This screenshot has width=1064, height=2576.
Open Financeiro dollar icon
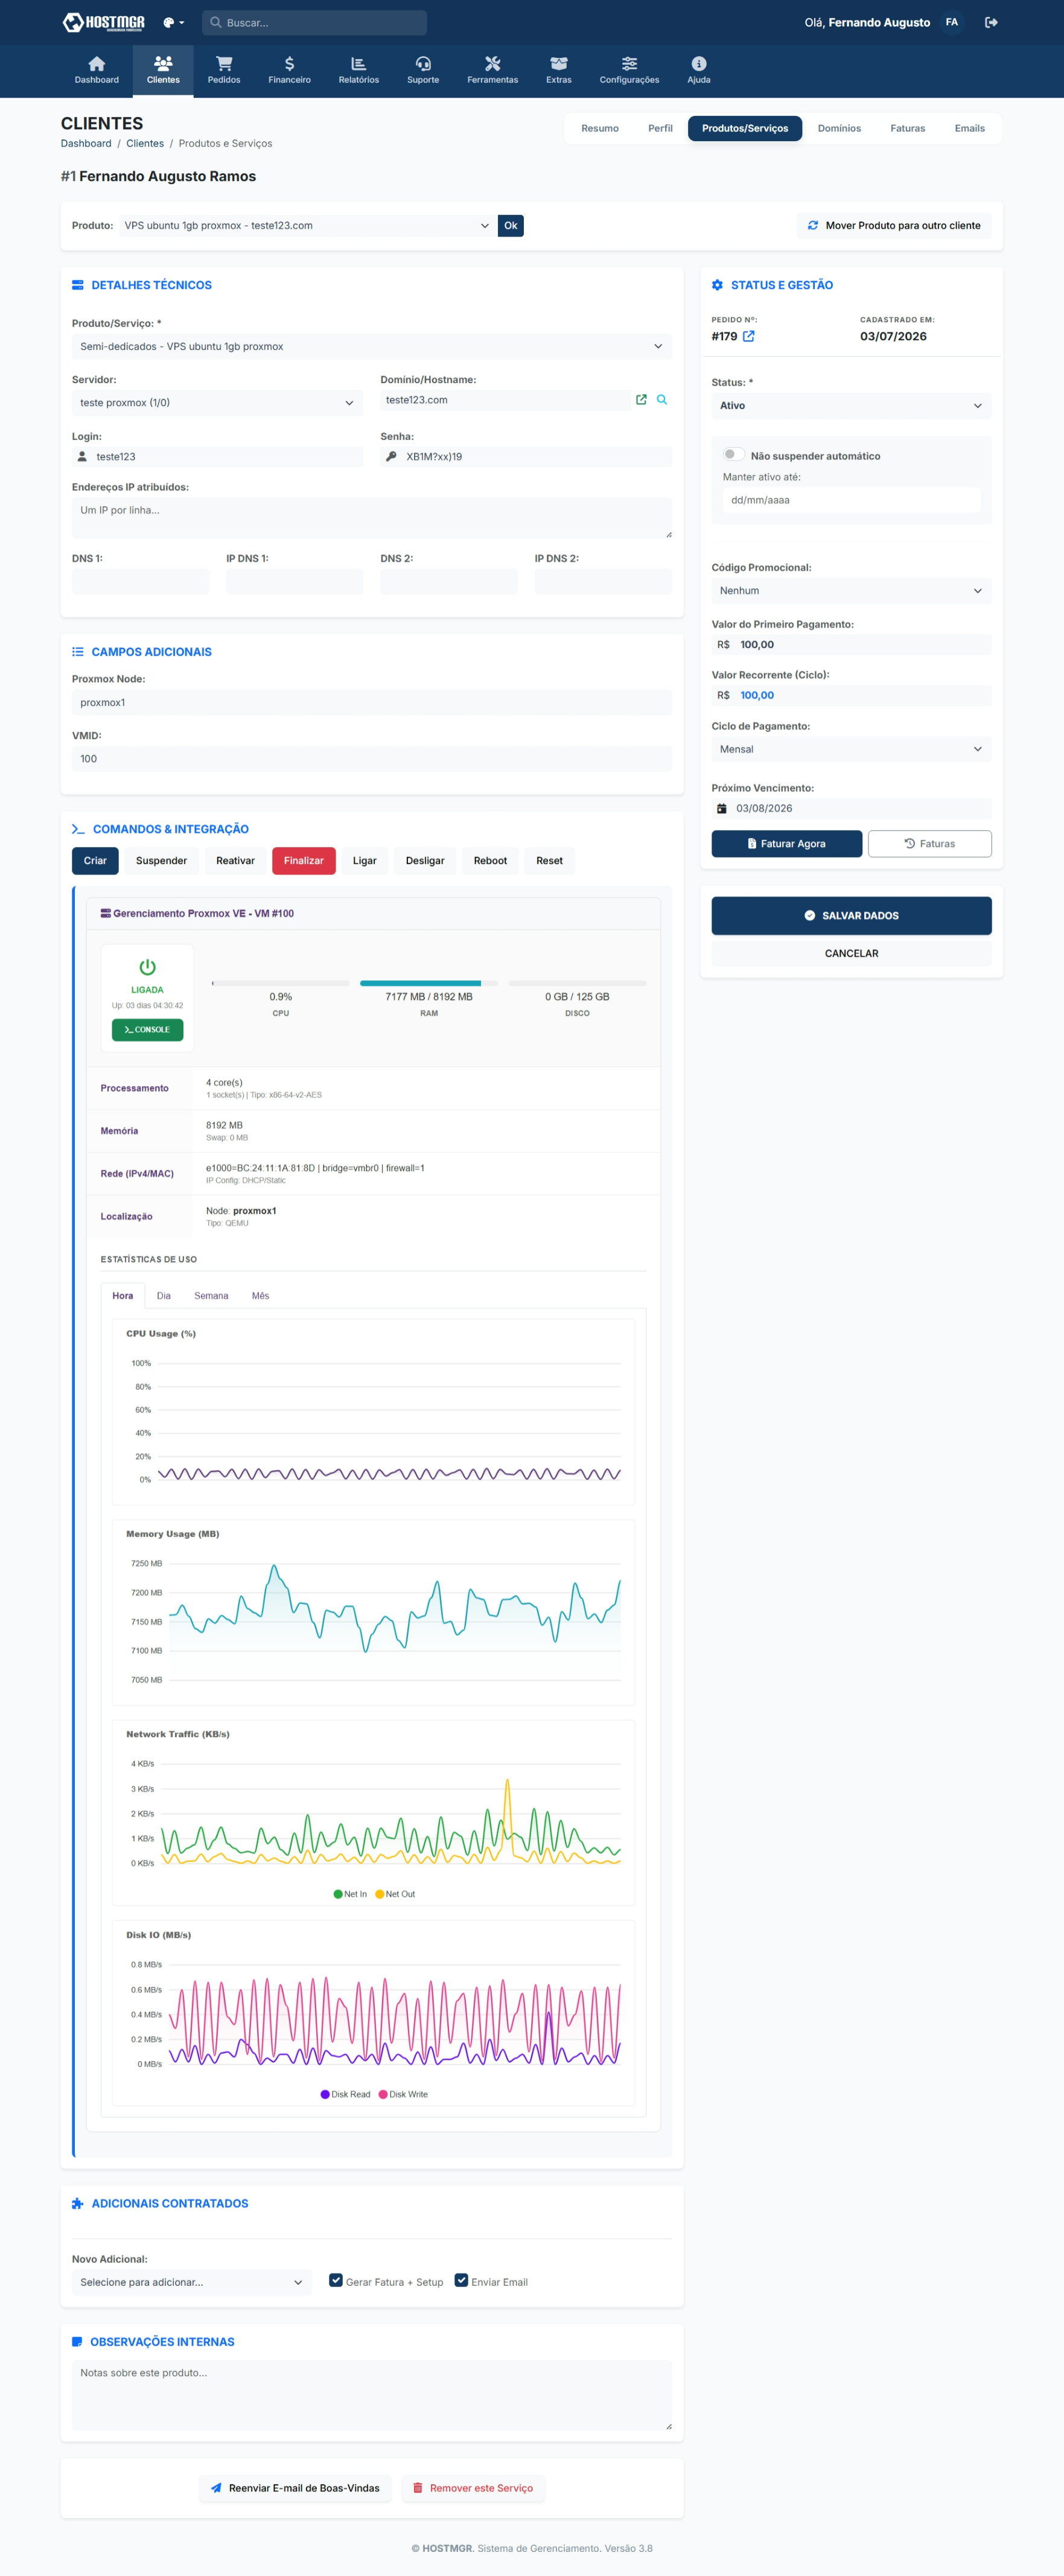click(x=289, y=63)
